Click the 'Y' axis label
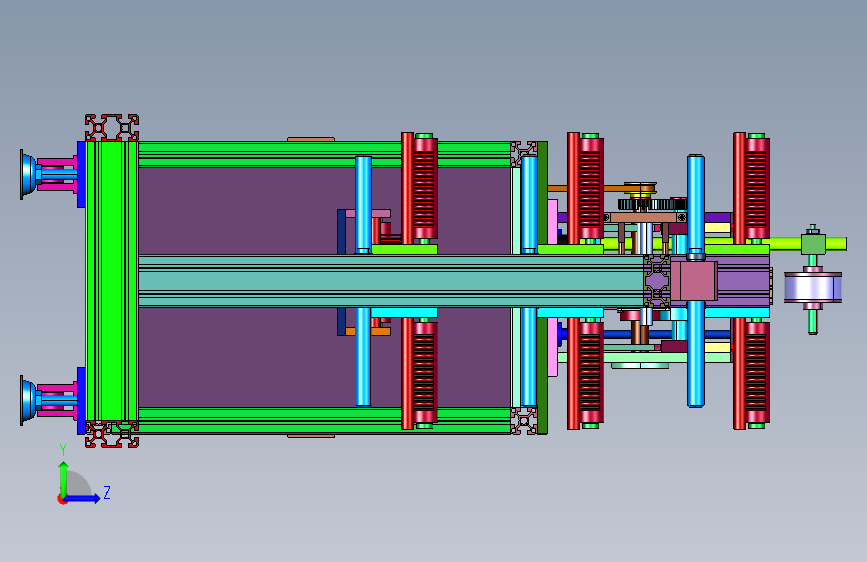867x562 pixels. click(63, 450)
